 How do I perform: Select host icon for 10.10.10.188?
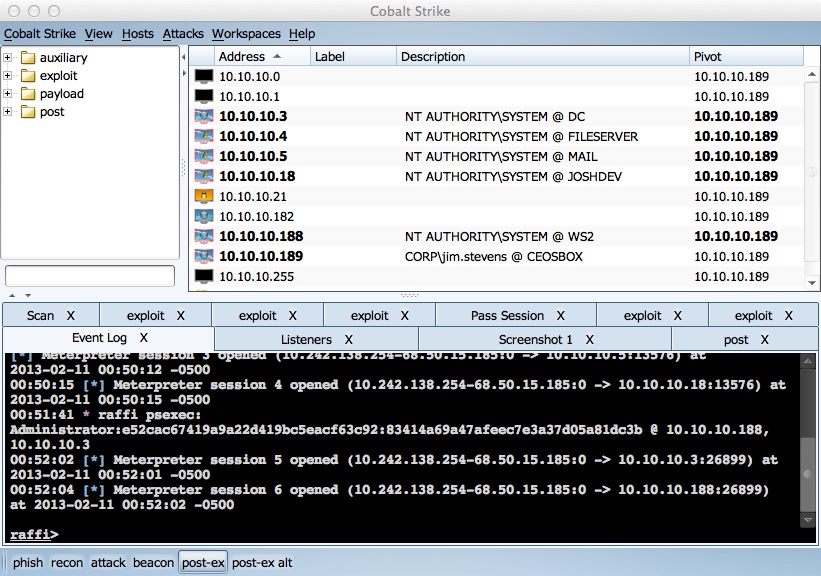(204, 236)
